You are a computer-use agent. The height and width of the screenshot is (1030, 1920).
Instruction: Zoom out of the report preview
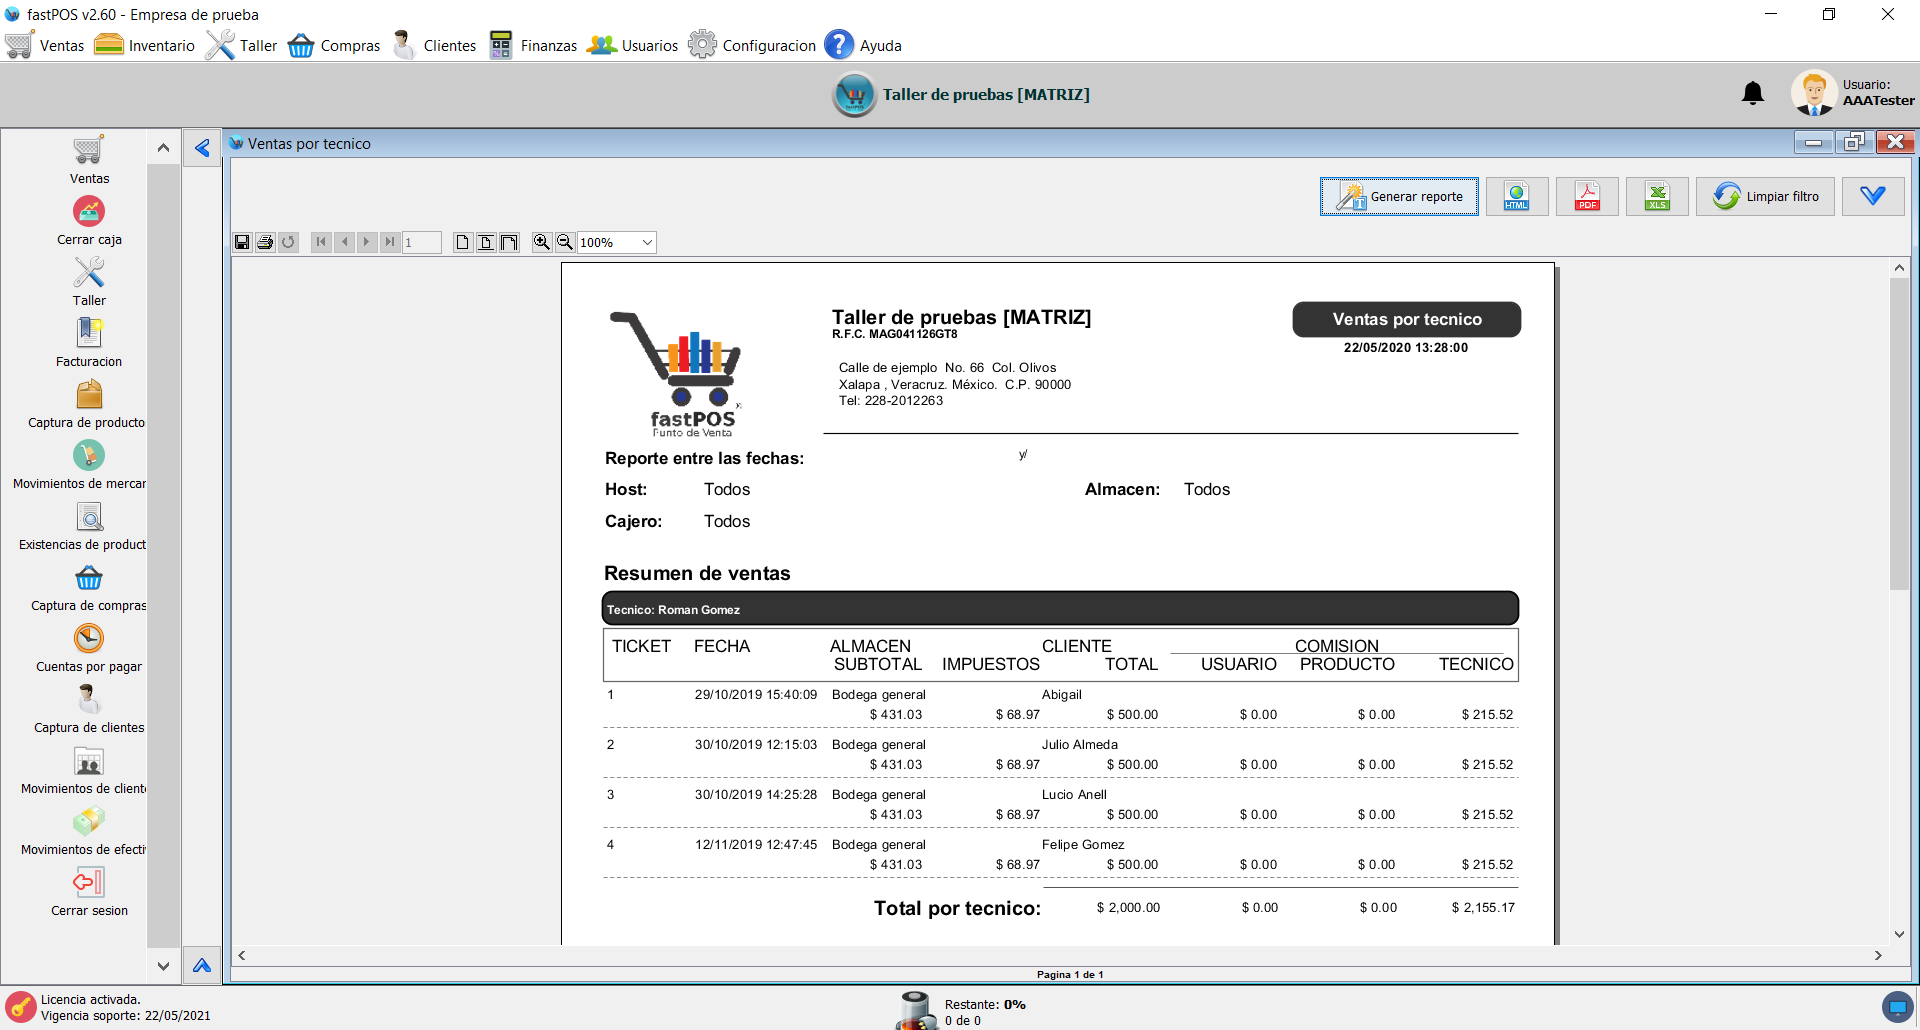565,242
